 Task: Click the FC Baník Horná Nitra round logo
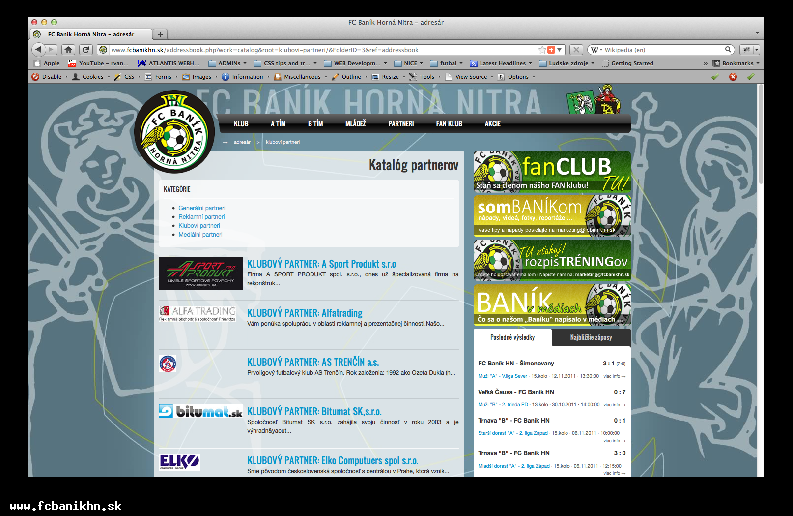tap(174, 132)
